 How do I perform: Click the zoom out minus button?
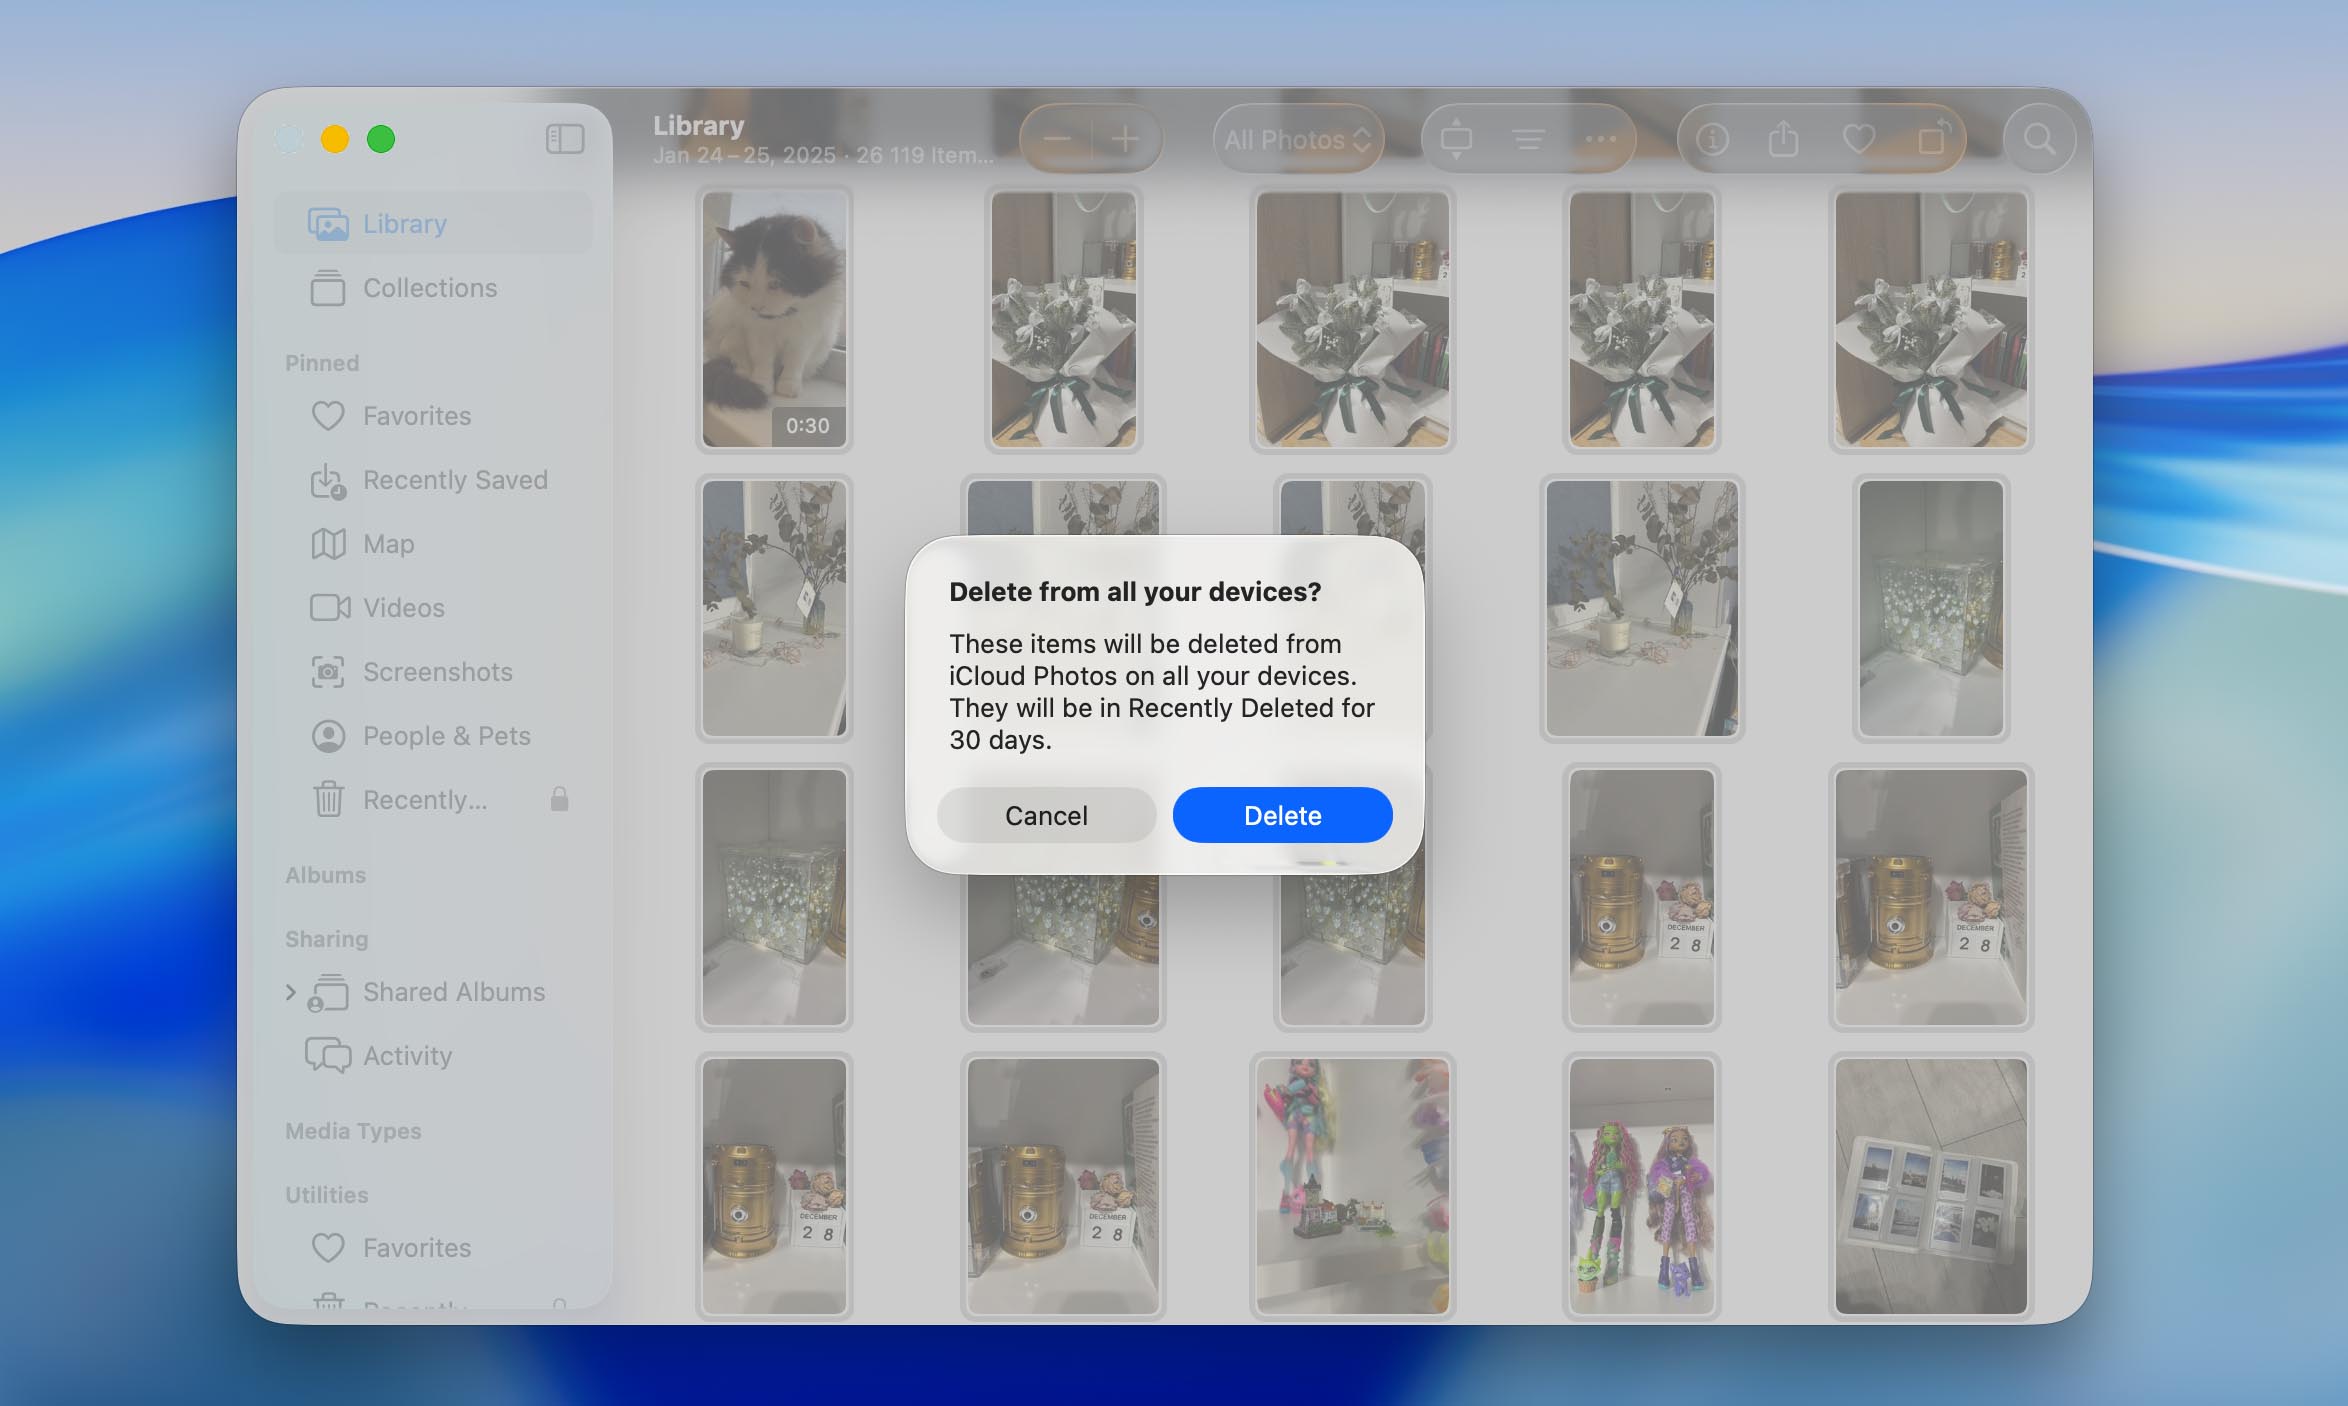click(1057, 139)
